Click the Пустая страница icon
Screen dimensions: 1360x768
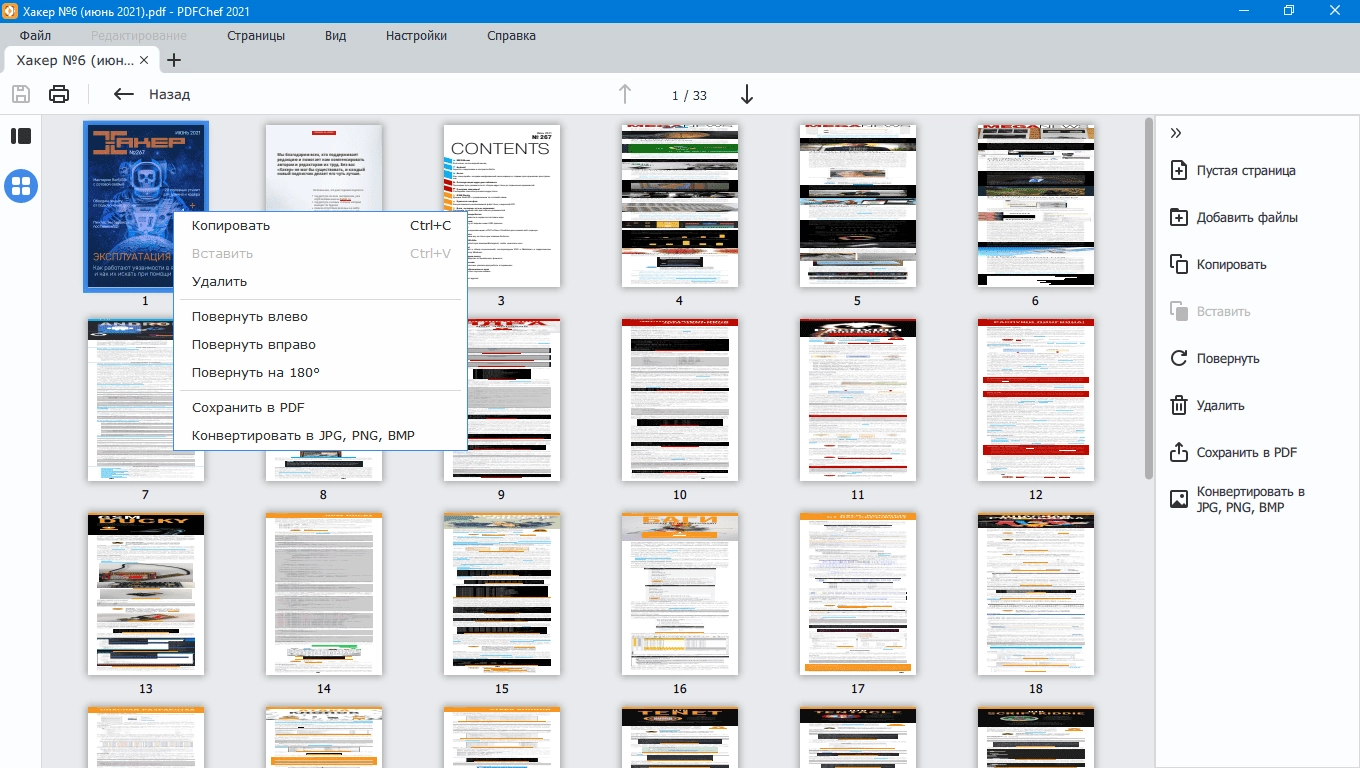1178,170
